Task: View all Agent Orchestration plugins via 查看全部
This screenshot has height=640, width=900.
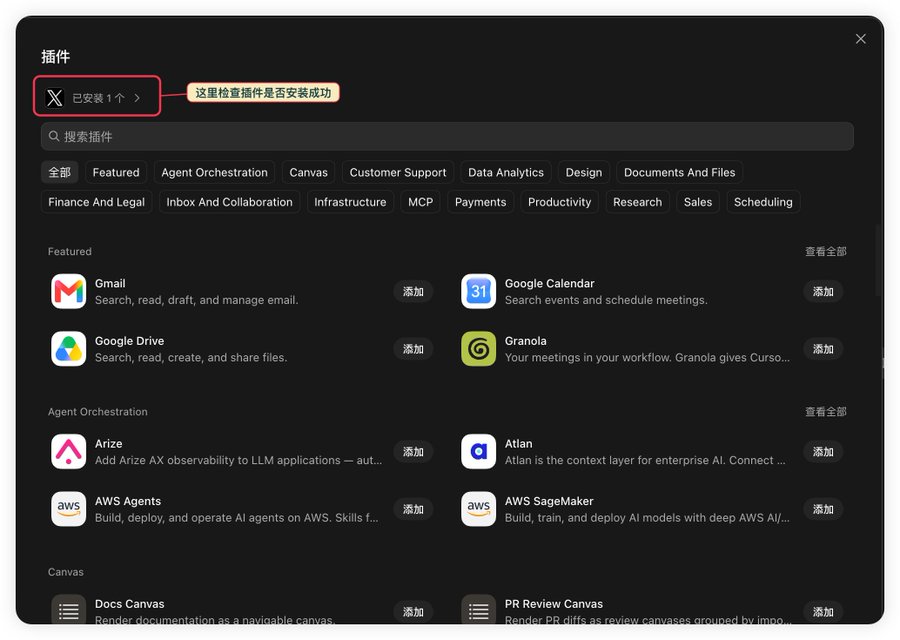Action: [825, 412]
